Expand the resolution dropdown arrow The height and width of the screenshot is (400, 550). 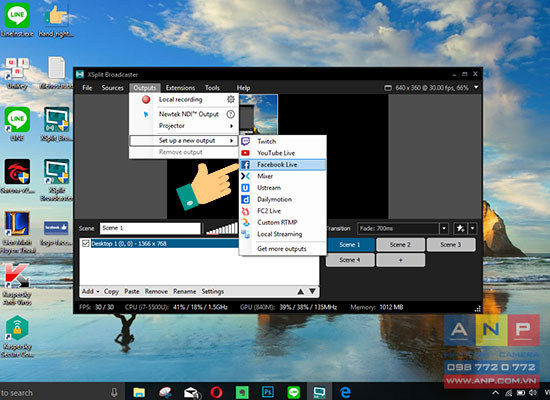point(476,87)
